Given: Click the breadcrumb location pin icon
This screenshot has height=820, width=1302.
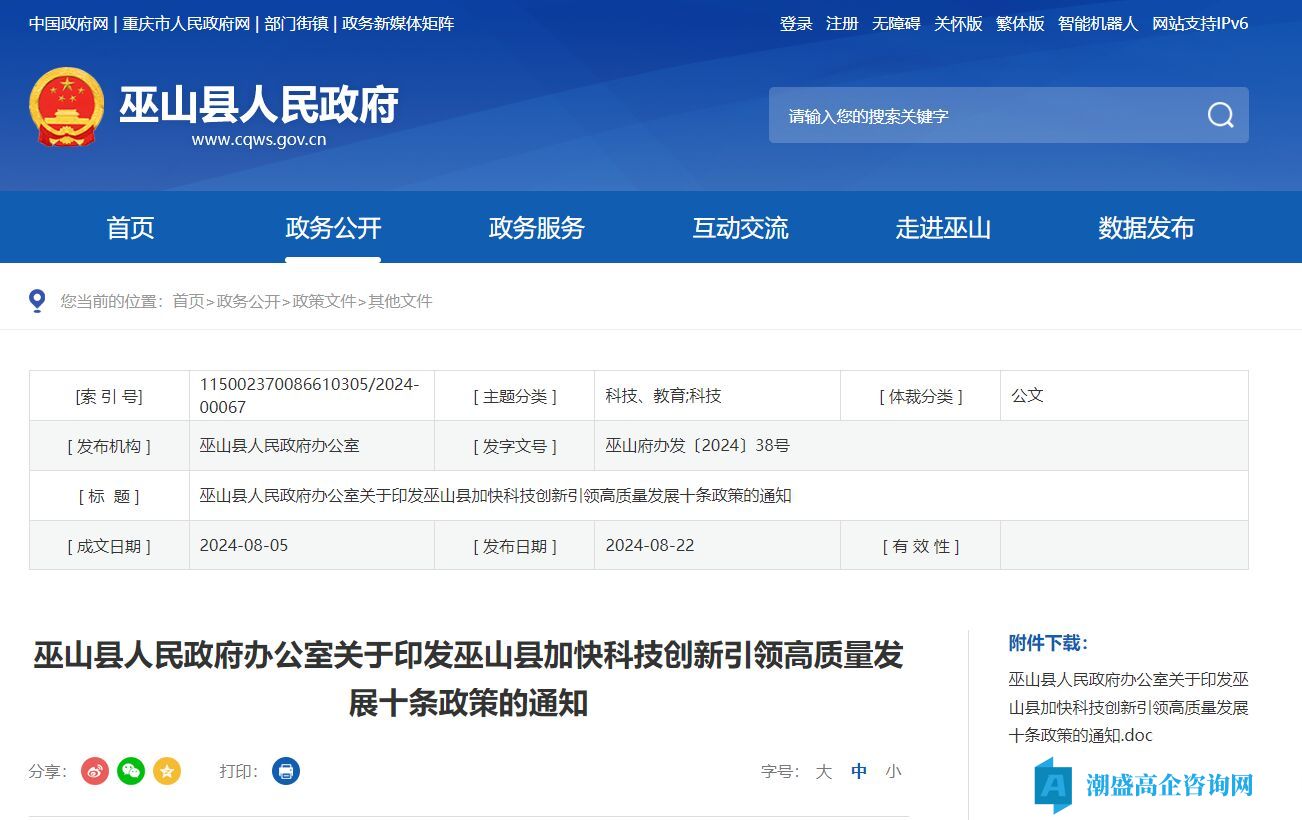Looking at the screenshot, I should click(x=37, y=301).
